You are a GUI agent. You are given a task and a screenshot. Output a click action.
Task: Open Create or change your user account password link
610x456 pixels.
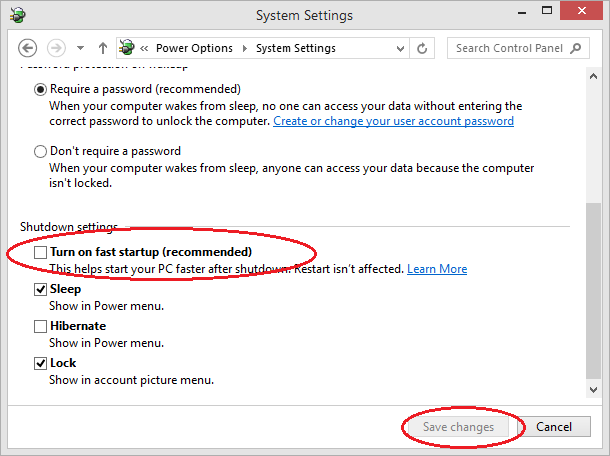(x=393, y=121)
